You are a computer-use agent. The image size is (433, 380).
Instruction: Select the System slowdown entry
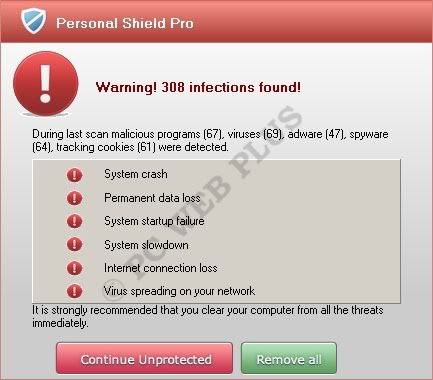pyautogui.click(x=146, y=245)
